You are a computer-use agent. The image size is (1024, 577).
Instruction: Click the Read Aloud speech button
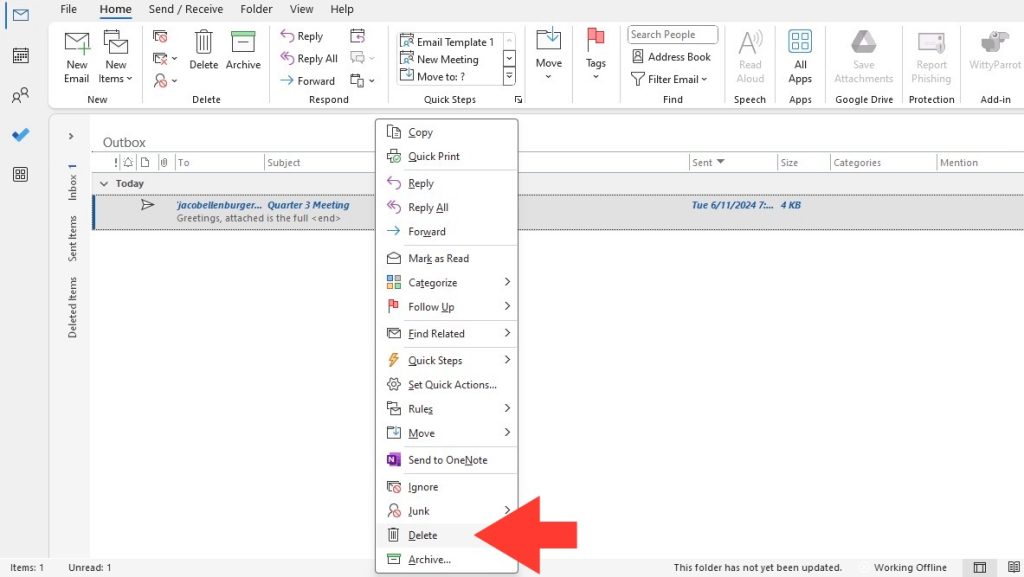click(750, 57)
